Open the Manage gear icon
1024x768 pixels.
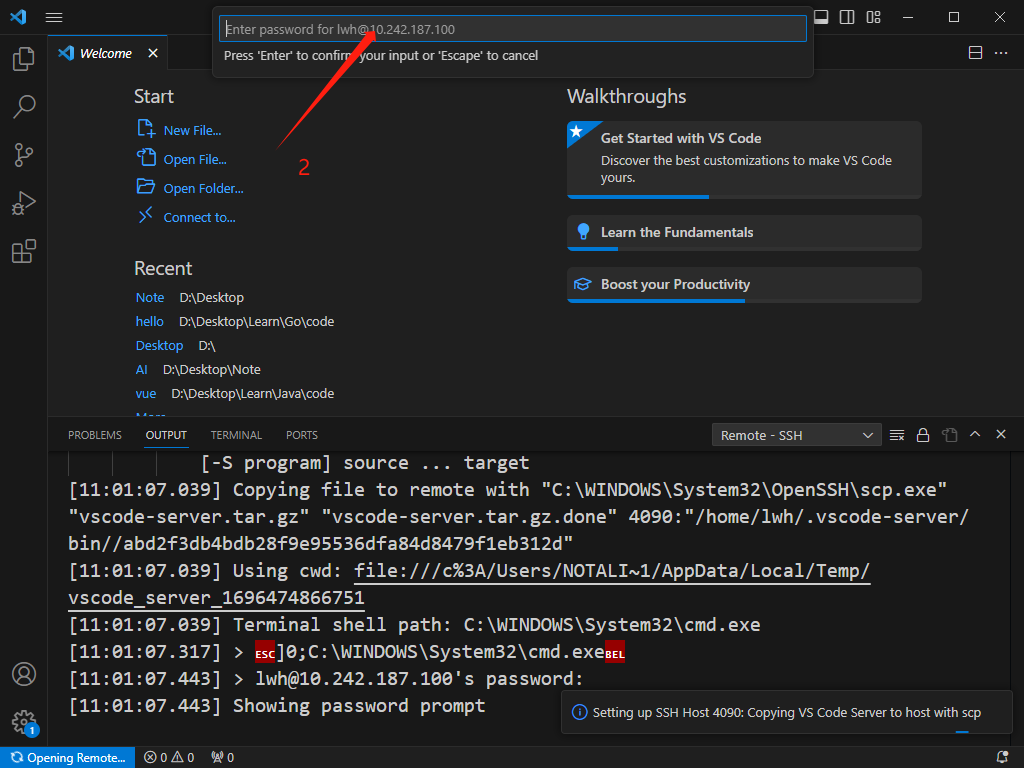25,722
